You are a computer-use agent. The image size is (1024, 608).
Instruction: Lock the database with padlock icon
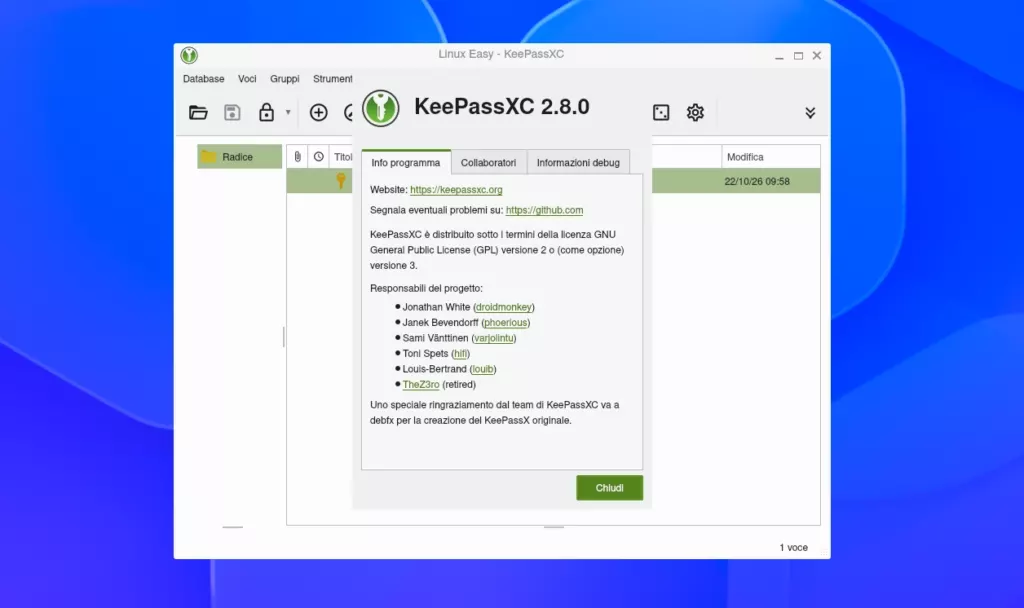point(266,112)
